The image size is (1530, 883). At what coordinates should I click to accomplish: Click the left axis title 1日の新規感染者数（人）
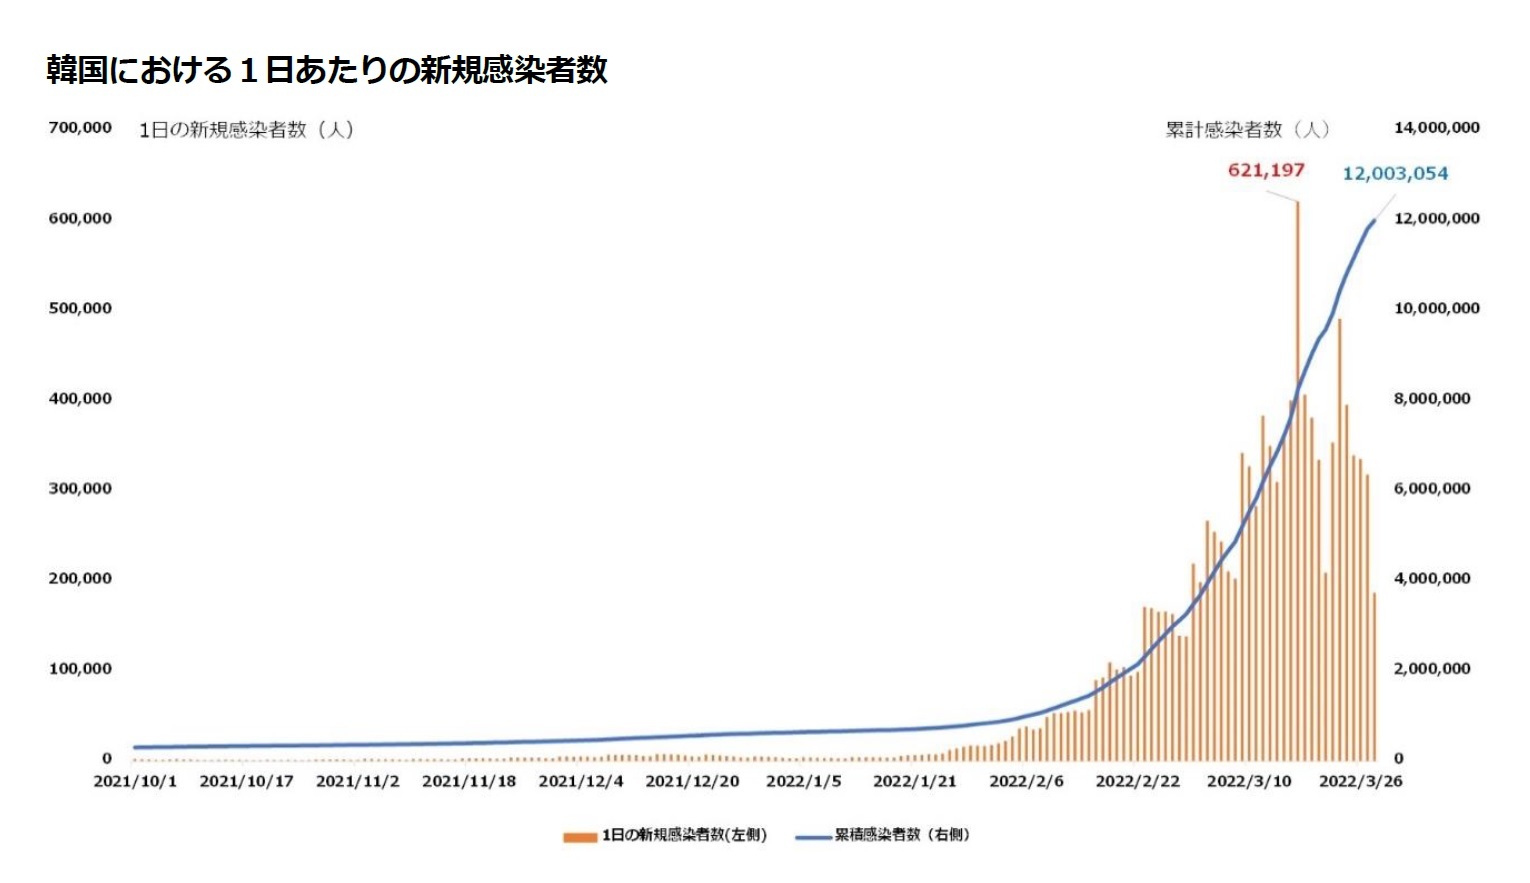(246, 130)
